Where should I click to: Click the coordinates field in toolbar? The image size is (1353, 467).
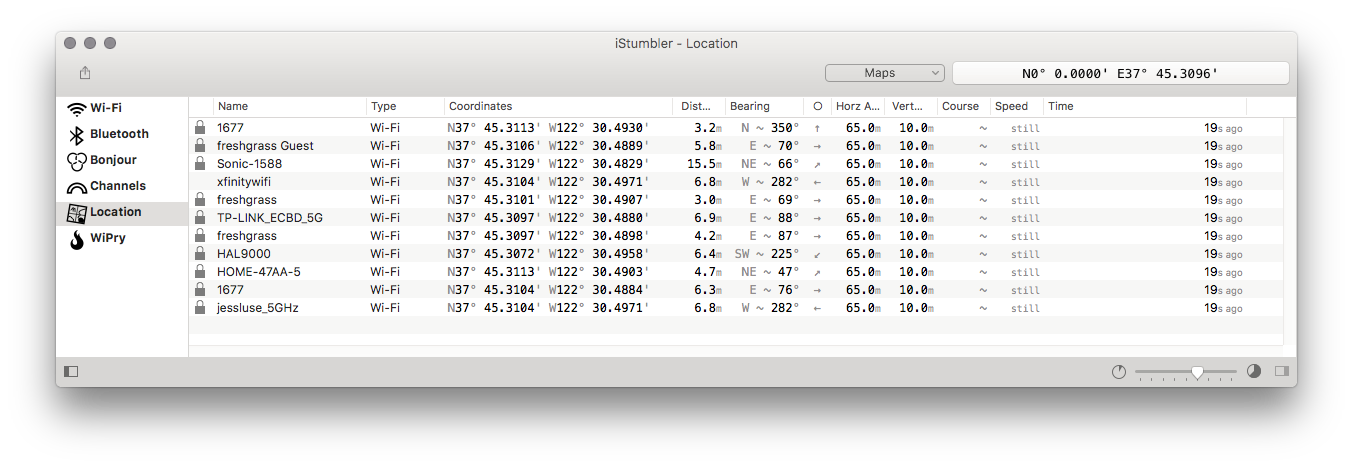tap(1120, 73)
